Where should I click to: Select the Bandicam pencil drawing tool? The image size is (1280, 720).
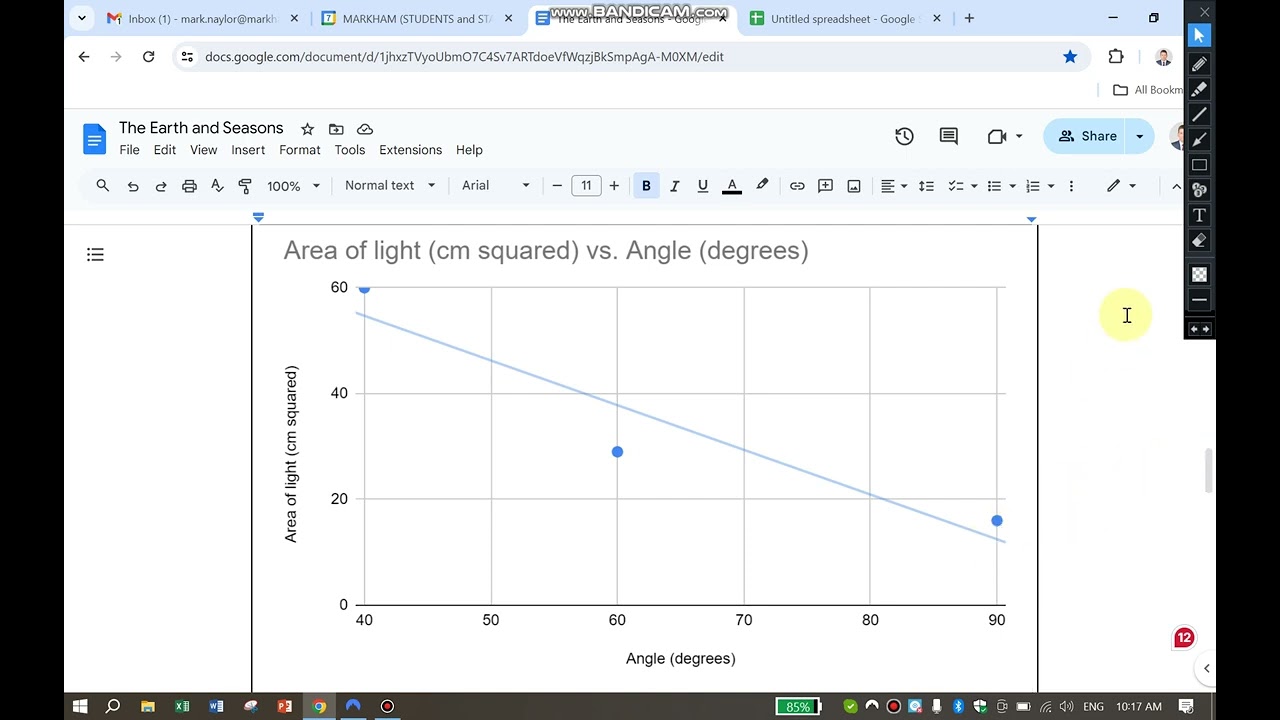point(1199,64)
